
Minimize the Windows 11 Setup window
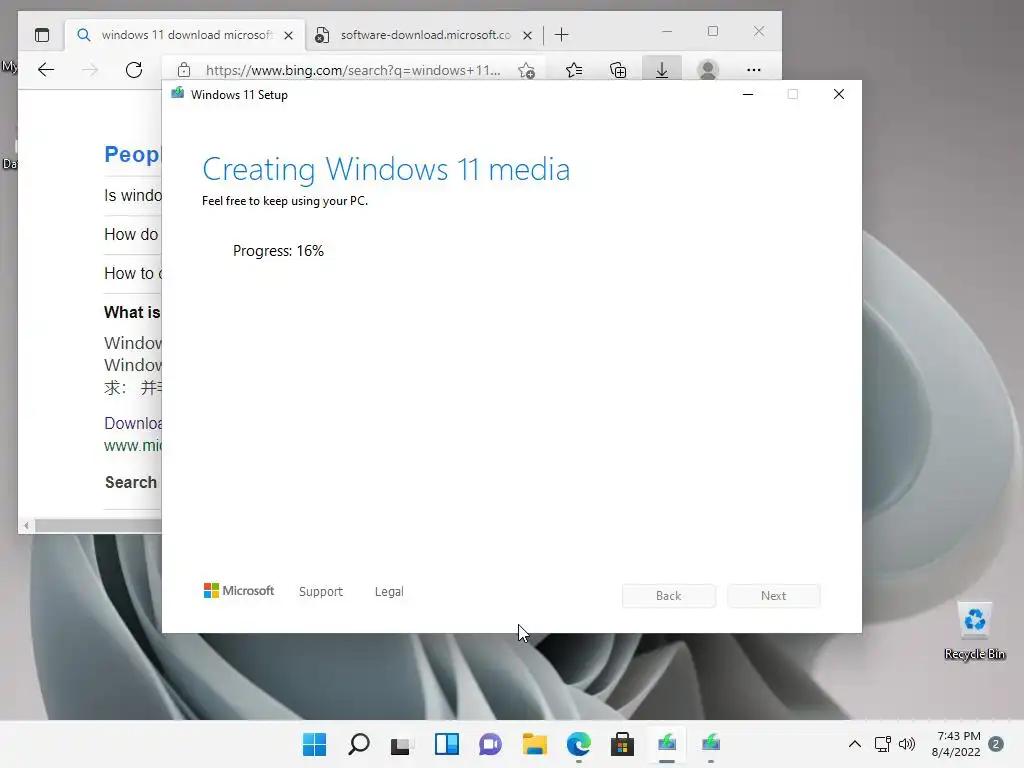748,95
